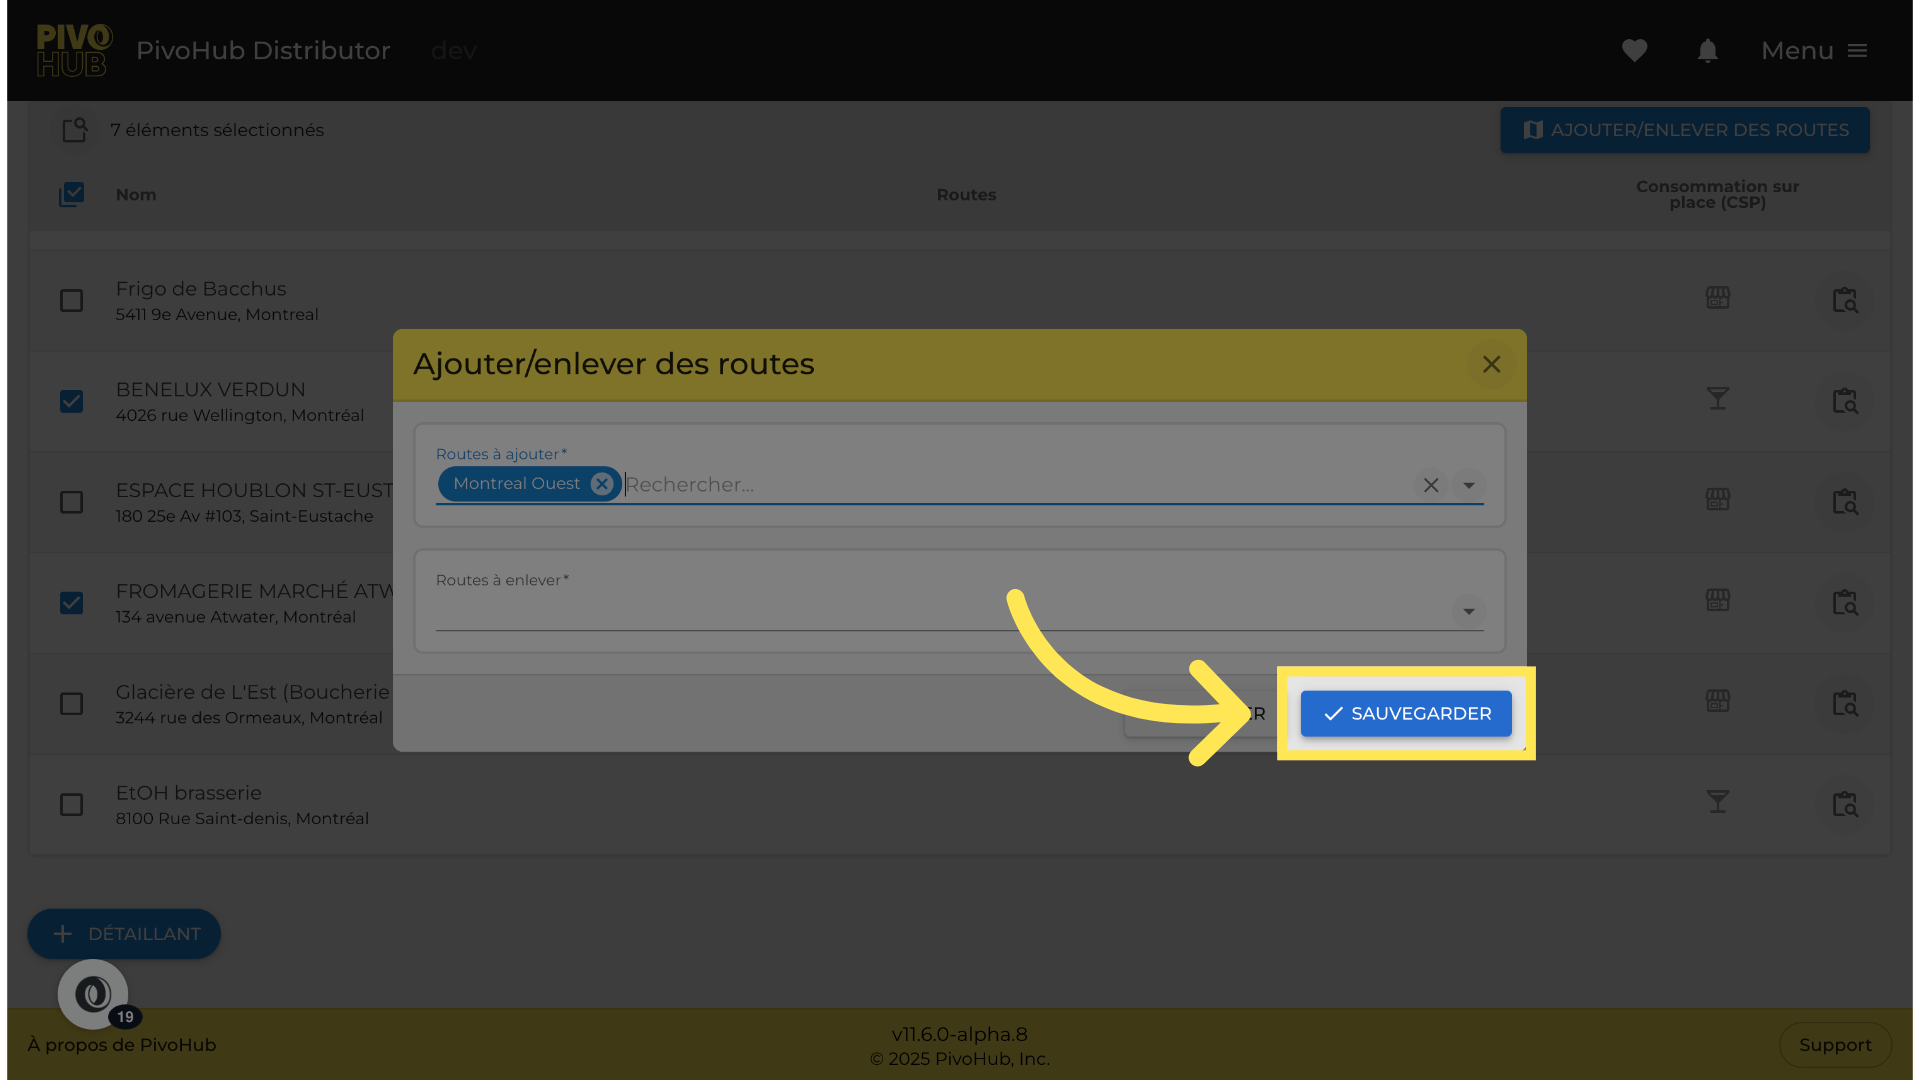
Task: Click store icon for Frigo de Bacchus
Action: (1717, 298)
